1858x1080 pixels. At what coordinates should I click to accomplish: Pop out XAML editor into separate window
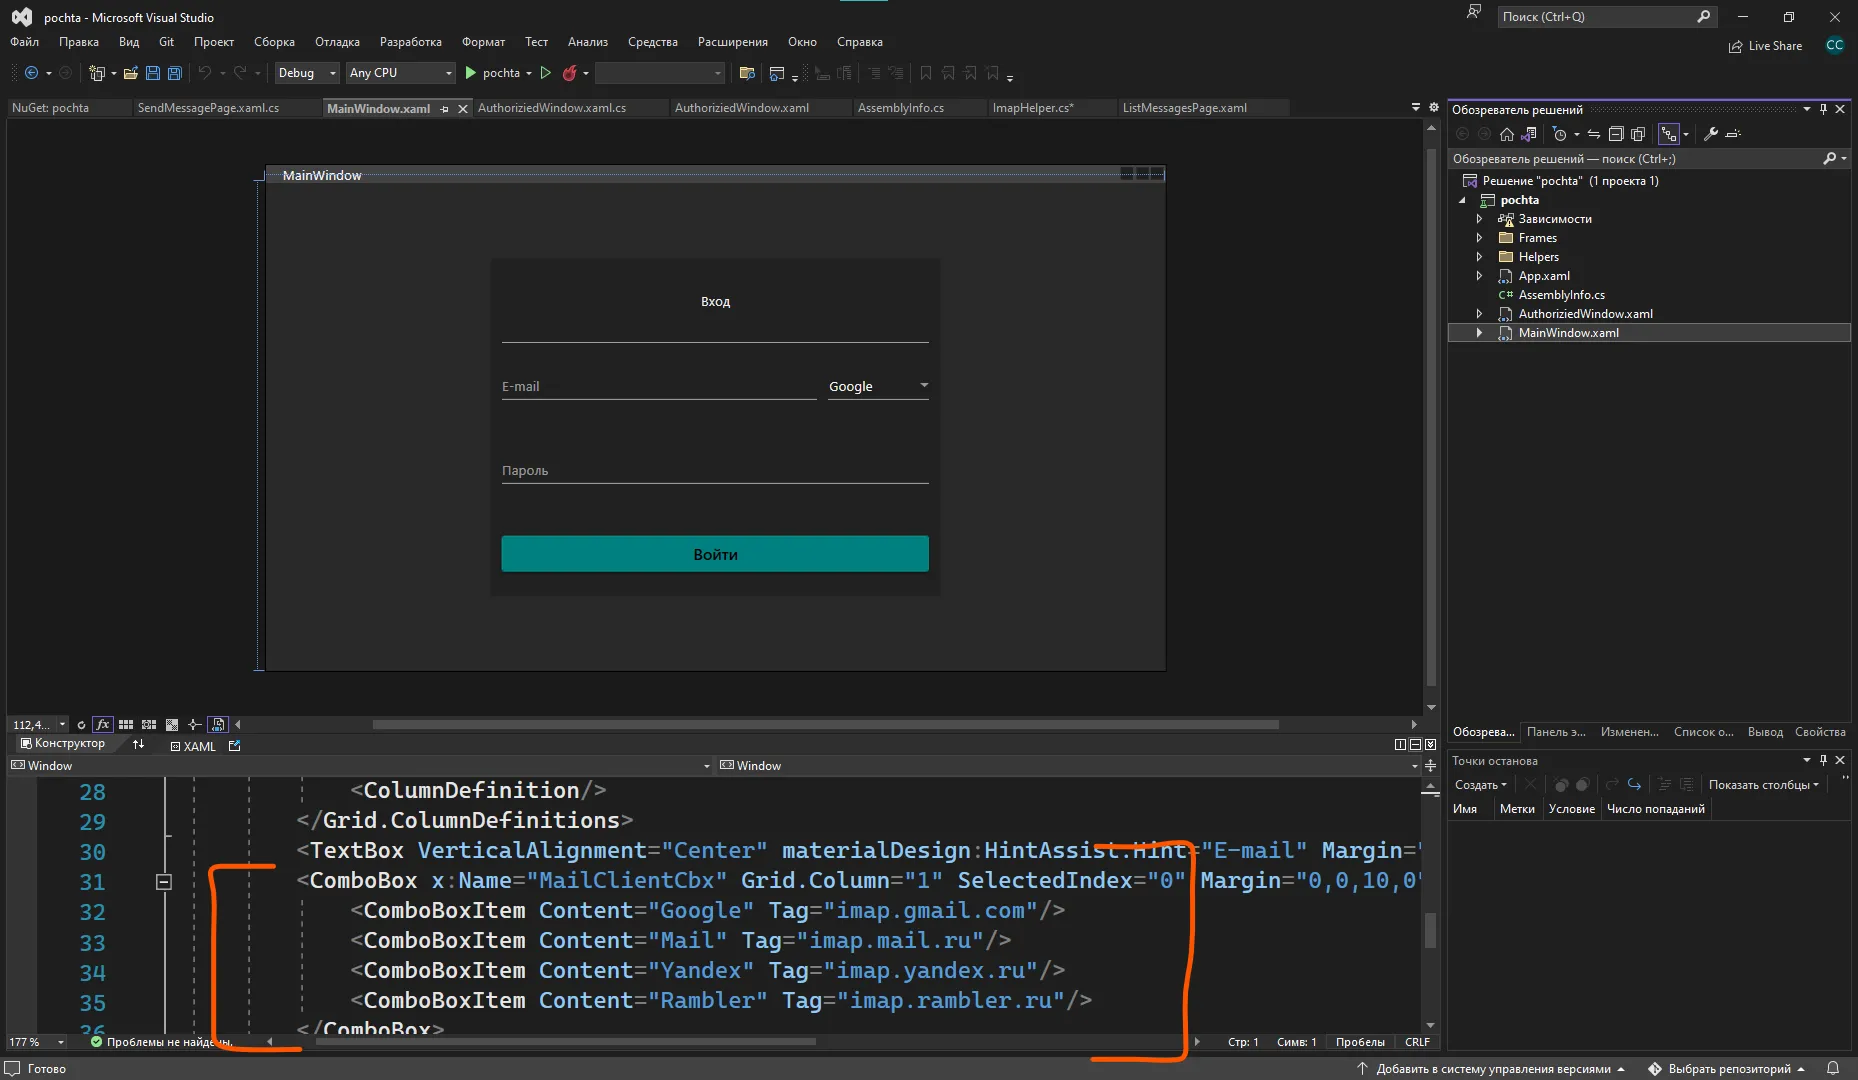(x=235, y=745)
